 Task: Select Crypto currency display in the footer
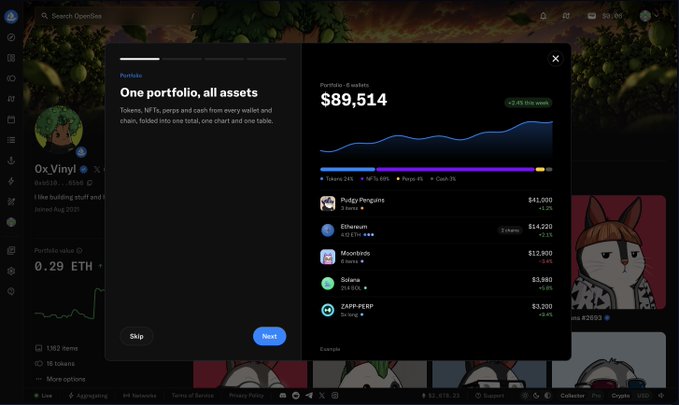coord(621,395)
